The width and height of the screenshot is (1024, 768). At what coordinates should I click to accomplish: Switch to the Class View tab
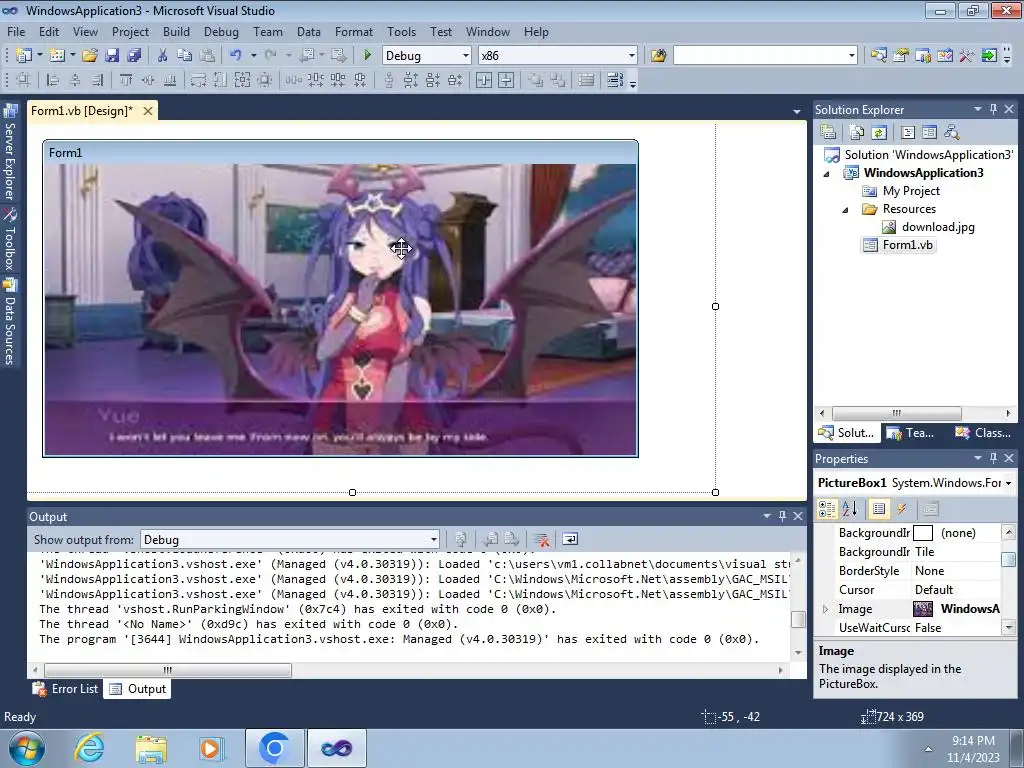[x=984, y=432]
